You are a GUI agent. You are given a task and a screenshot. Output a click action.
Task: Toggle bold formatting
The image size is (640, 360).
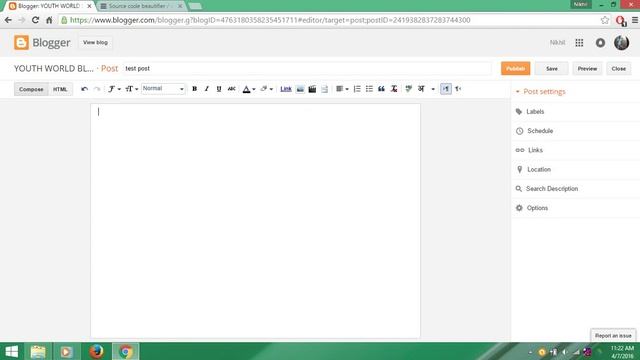click(x=195, y=89)
